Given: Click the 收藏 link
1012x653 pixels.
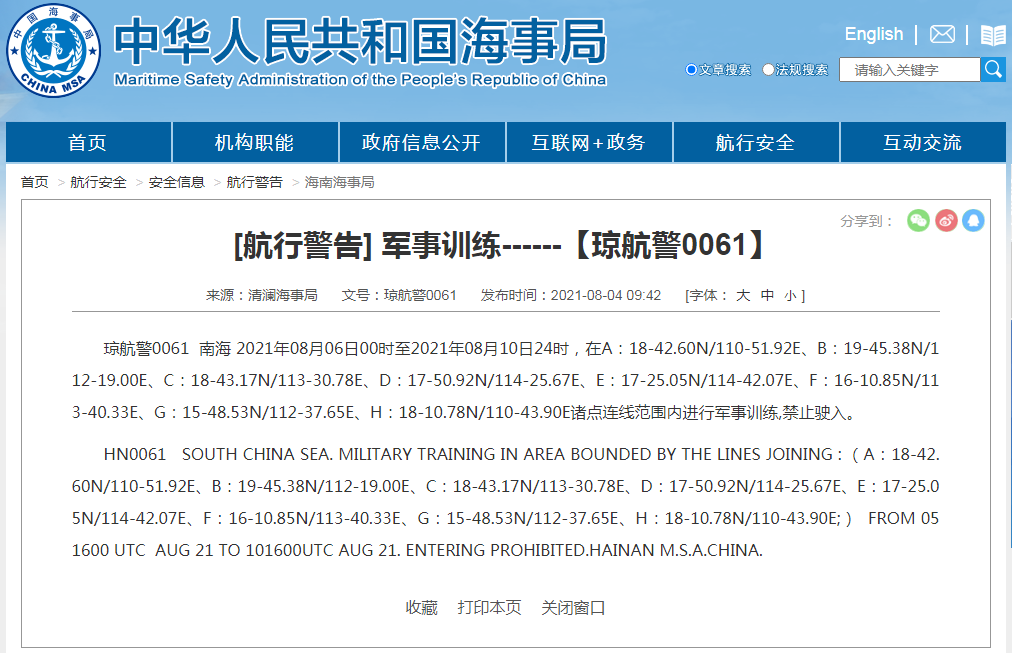Looking at the screenshot, I should tap(421, 608).
